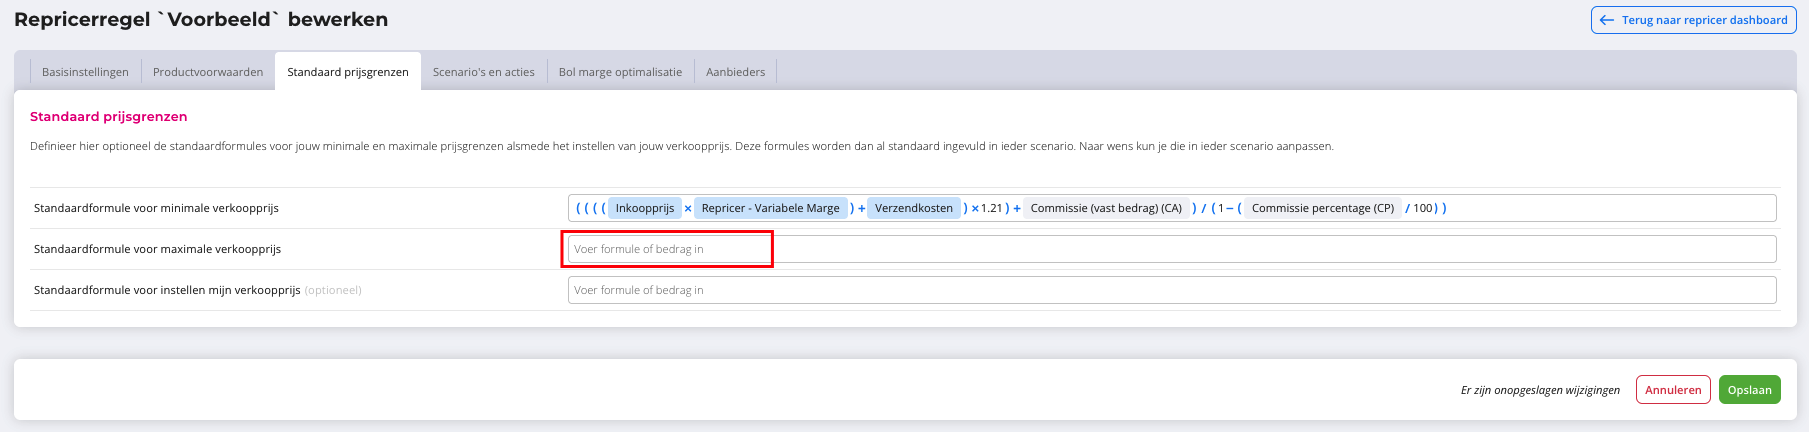Image resolution: width=1809 pixels, height=432 pixels.
Task: Show the Aanbieders tab
Action: click(735, 72)
